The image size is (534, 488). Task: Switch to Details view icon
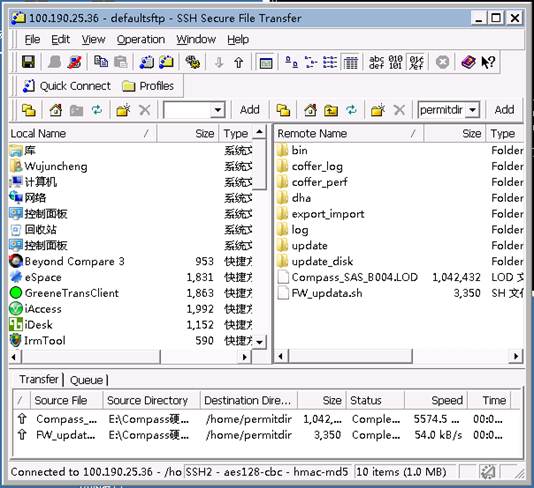pyautogui.click(x=350, y=62)
